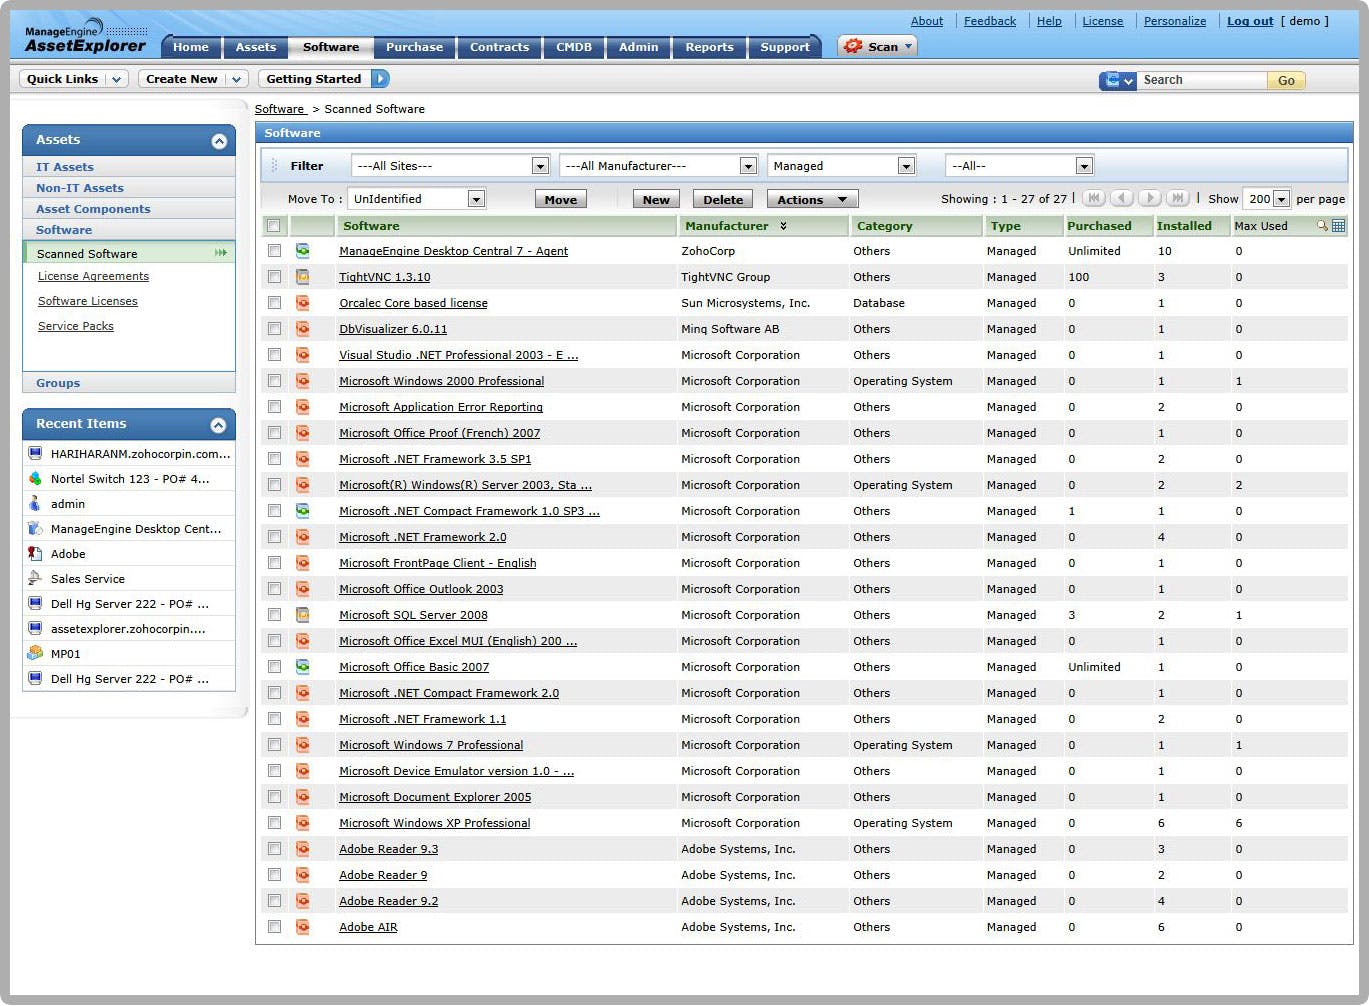Open the Reports tab
This screenshot has width=1369, height=1006.
tap(709, 47)
